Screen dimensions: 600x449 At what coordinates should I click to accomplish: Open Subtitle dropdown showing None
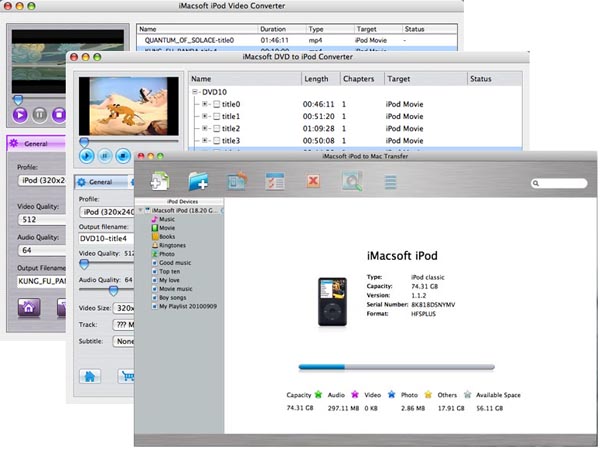[124, 341]
